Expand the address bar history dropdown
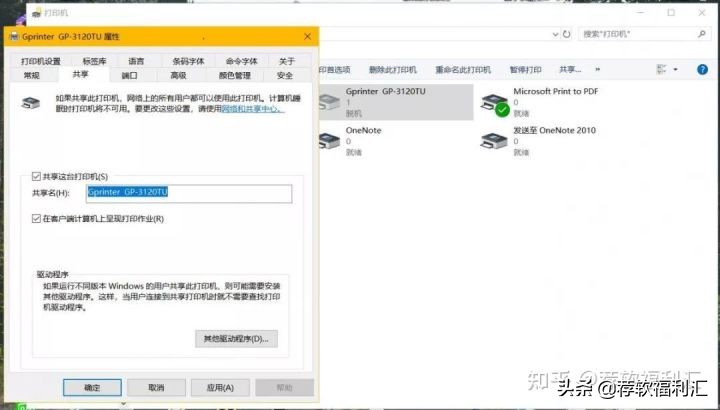The height and width of the screenshot is (410, 720). (555, 34)
